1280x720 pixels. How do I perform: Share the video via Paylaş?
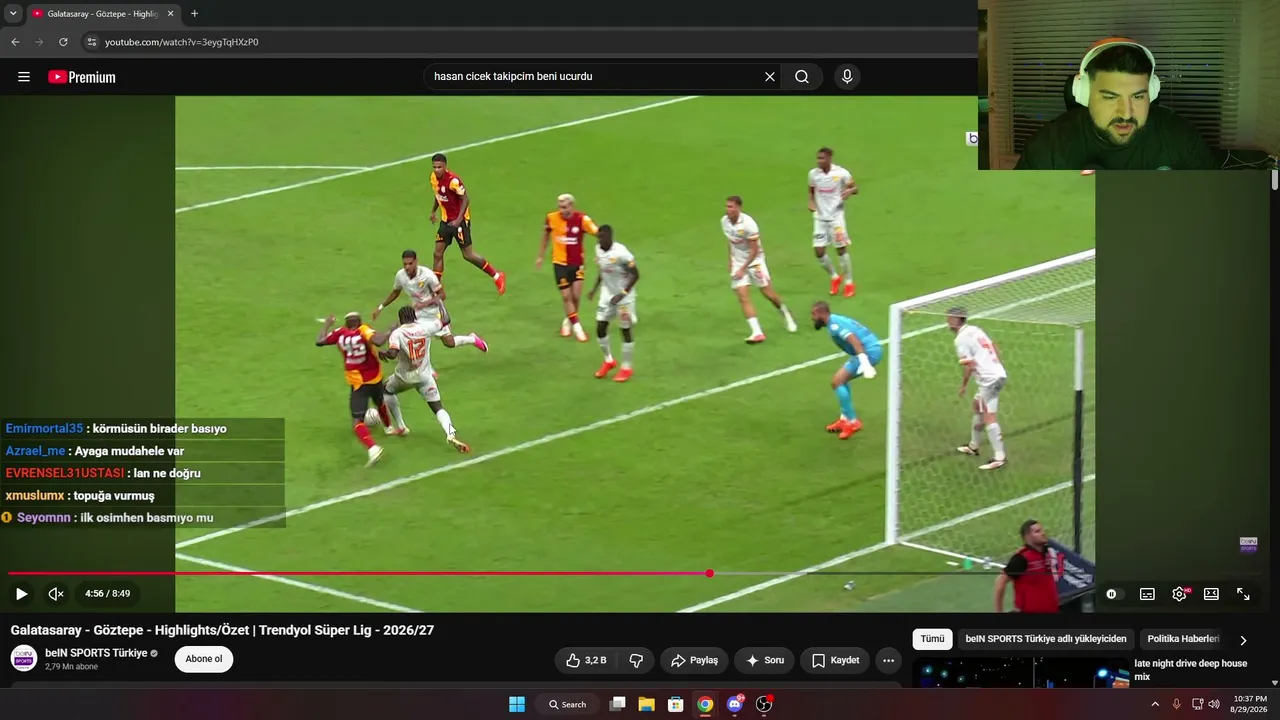tap(694, 661)
